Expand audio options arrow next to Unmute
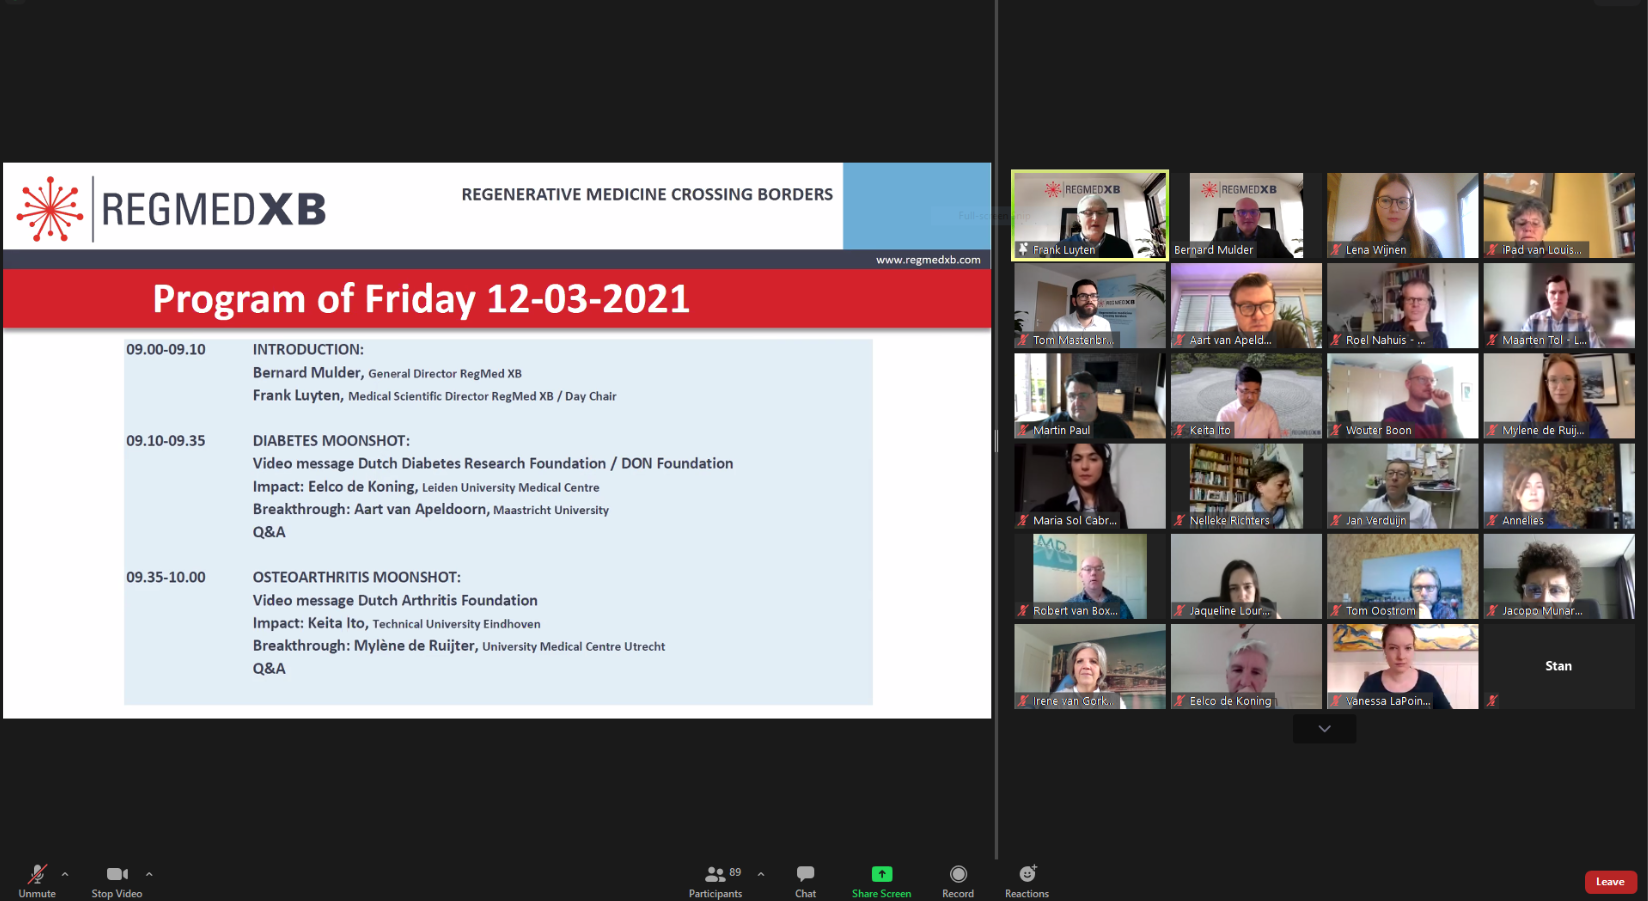 (65, 874)
